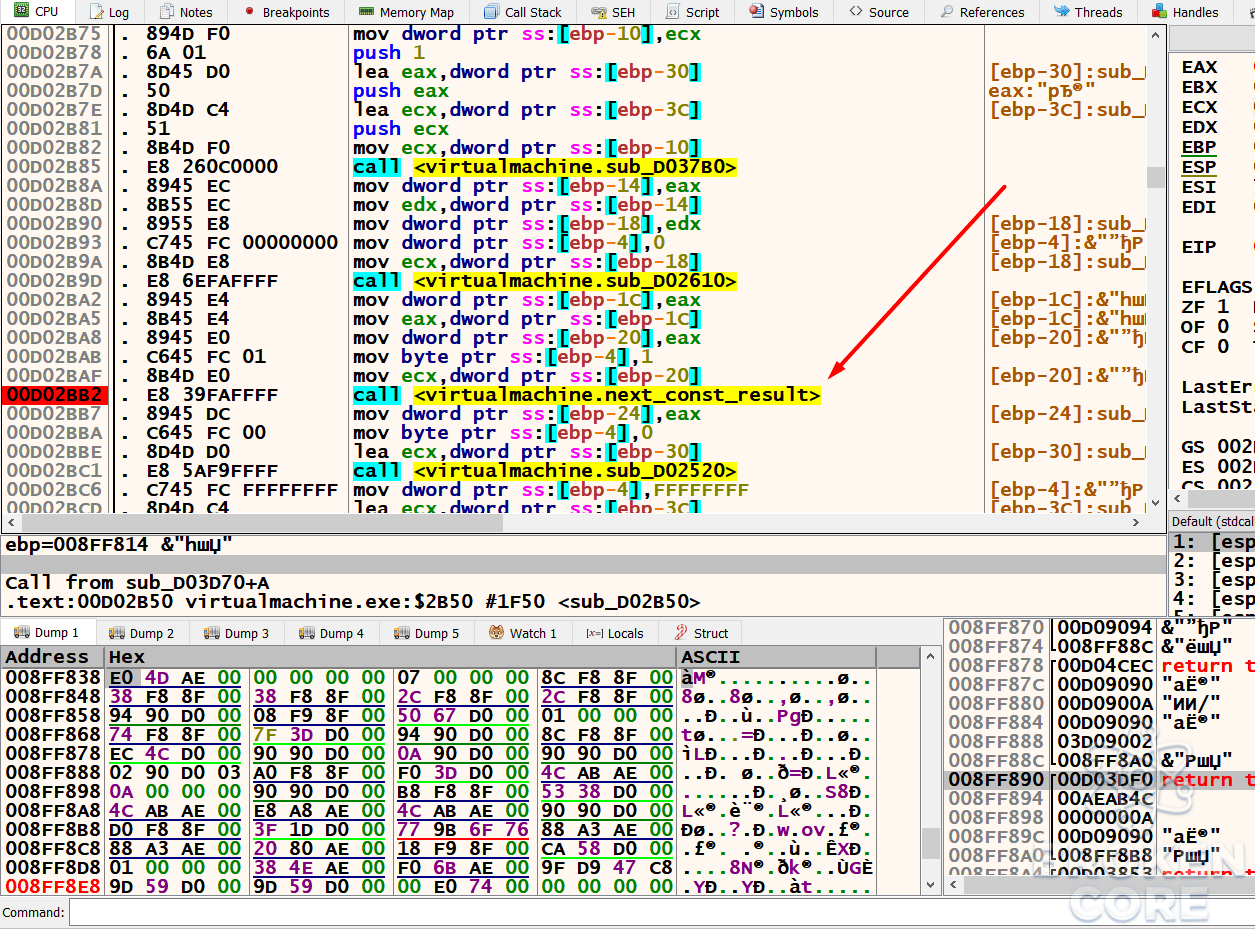The width and height of the screenshot is (1255, 929).
Task: Open the Dump 5 tab
Action: click(x=426, y=633)
